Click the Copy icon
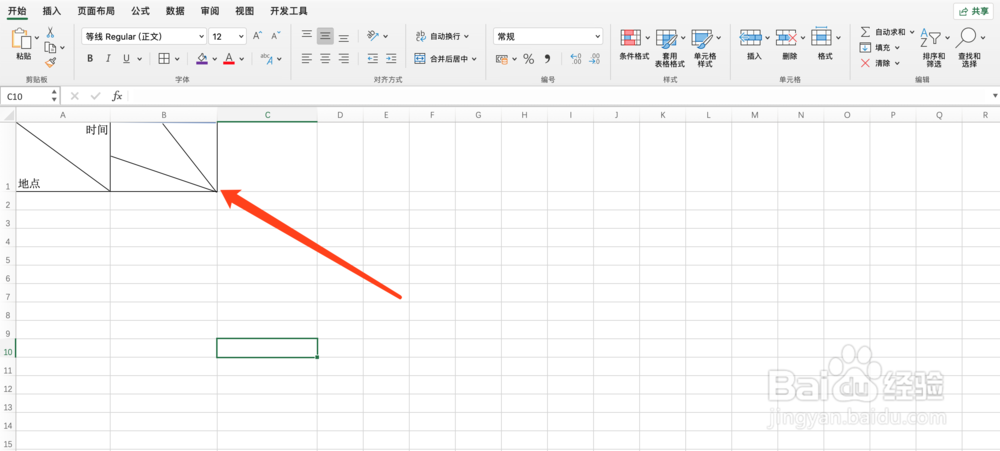The height and width of the screenshot is (451, 1000). (50, 47)
